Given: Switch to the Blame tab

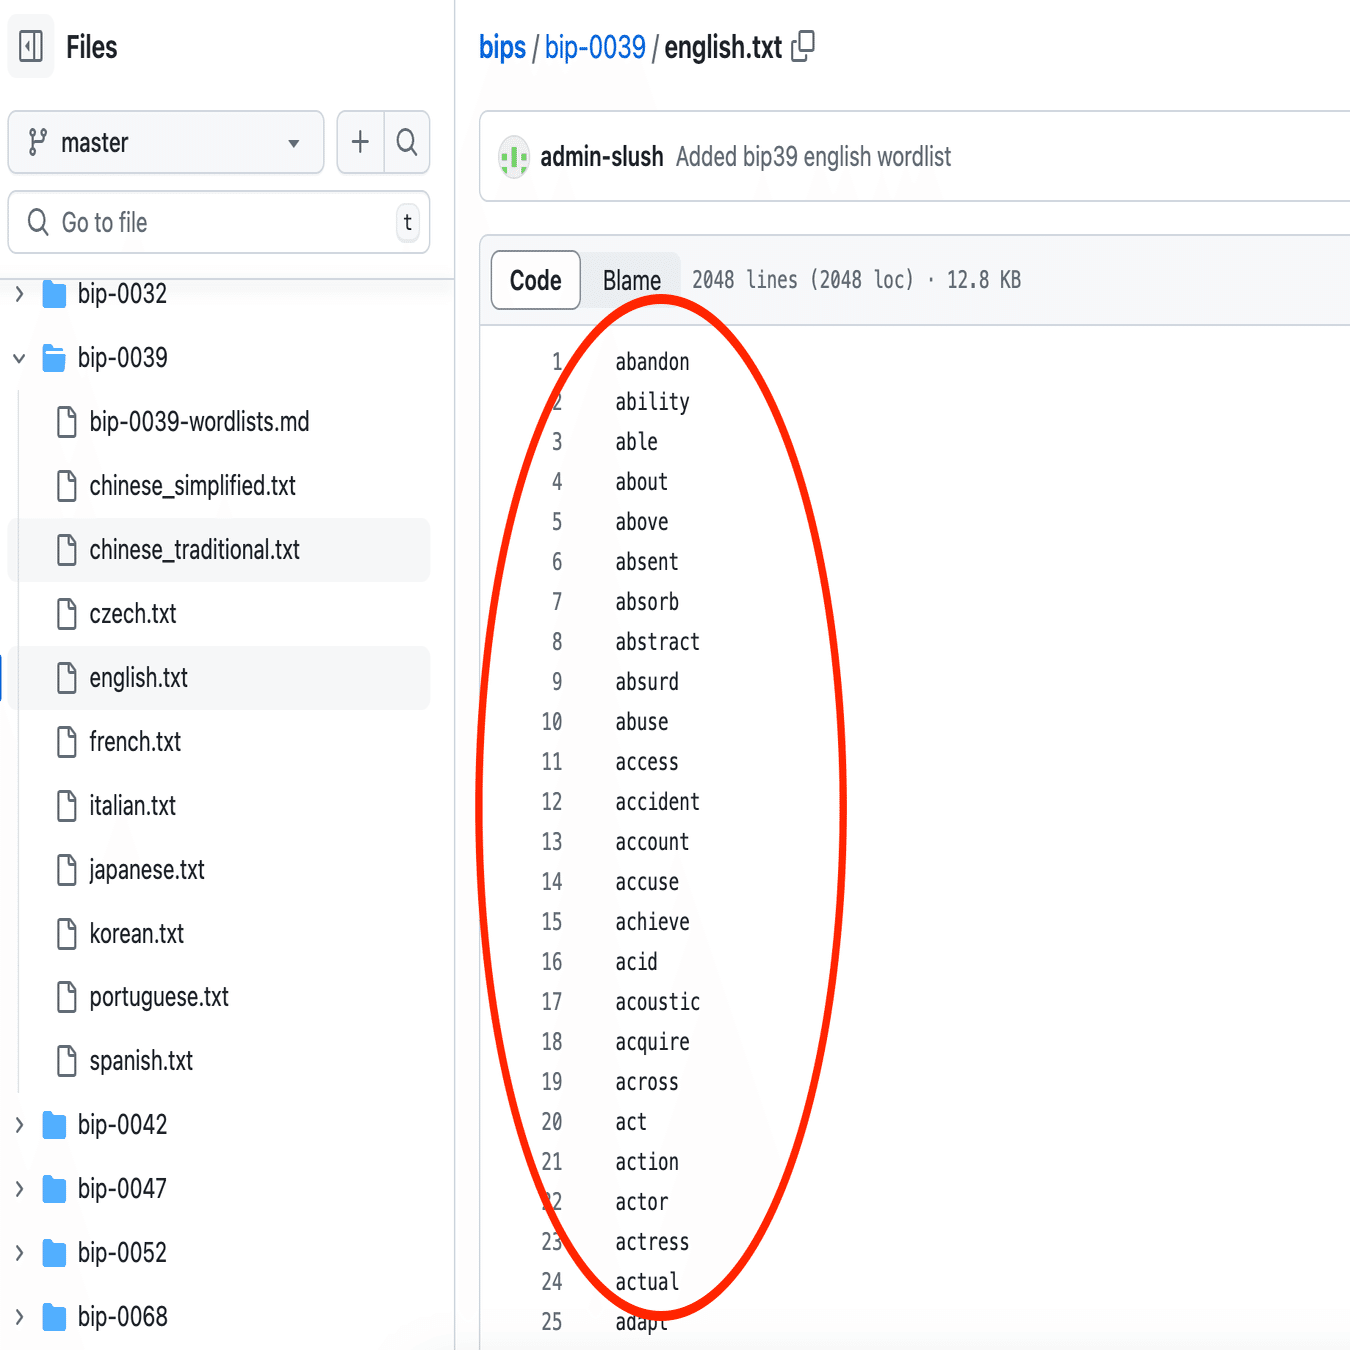Looking at the screenshot, I should click(x=631, y=280).
